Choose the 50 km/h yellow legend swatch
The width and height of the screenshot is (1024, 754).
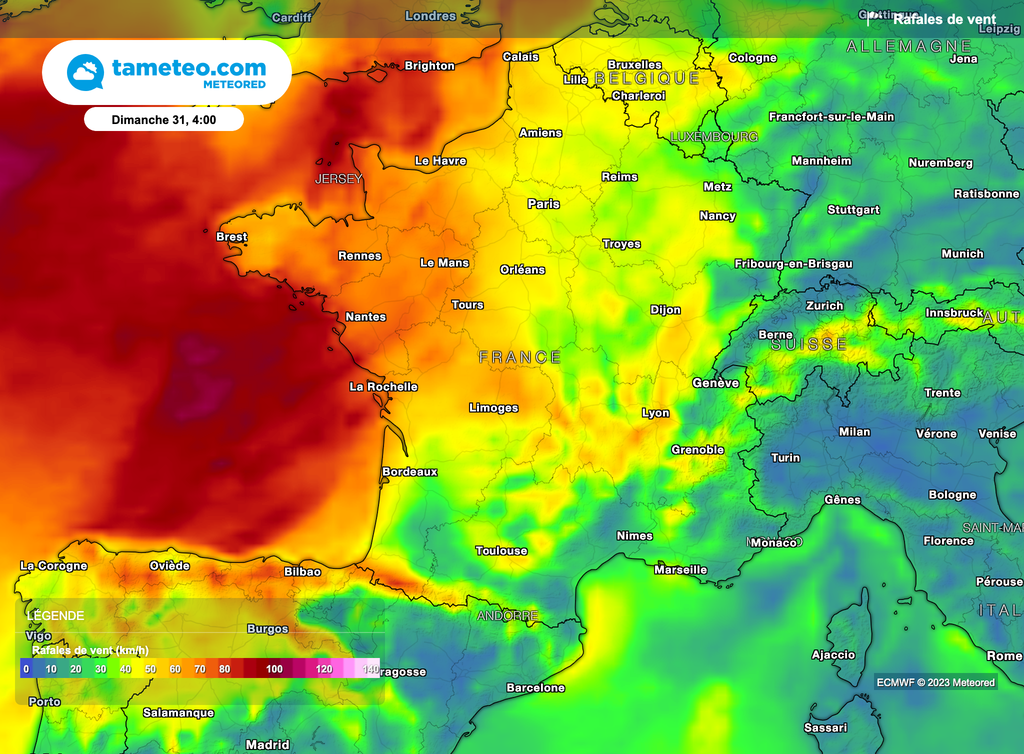point(150,668)
